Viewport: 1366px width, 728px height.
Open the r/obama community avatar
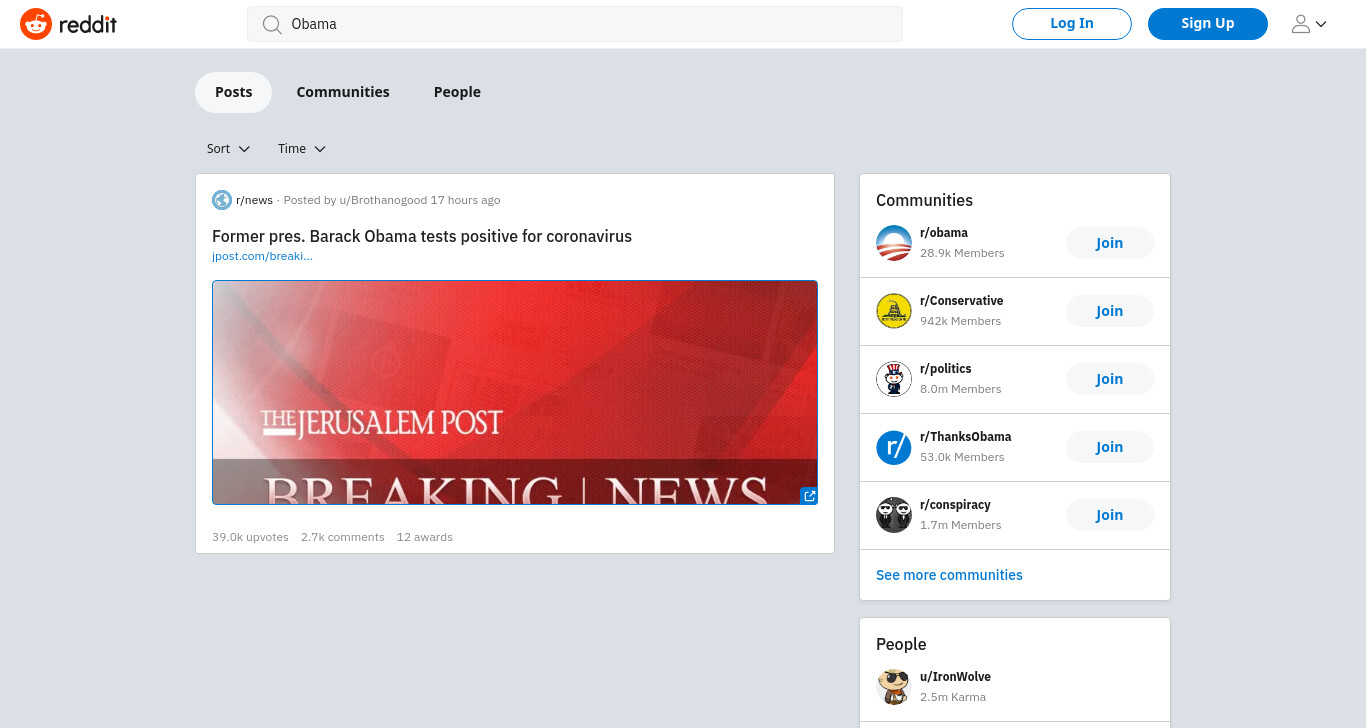894,243
